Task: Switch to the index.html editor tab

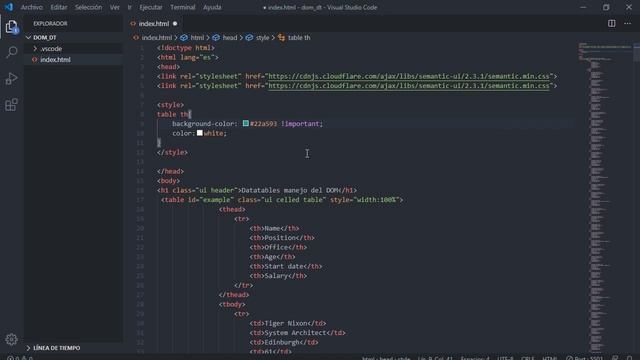Action: tap(153, 24)
